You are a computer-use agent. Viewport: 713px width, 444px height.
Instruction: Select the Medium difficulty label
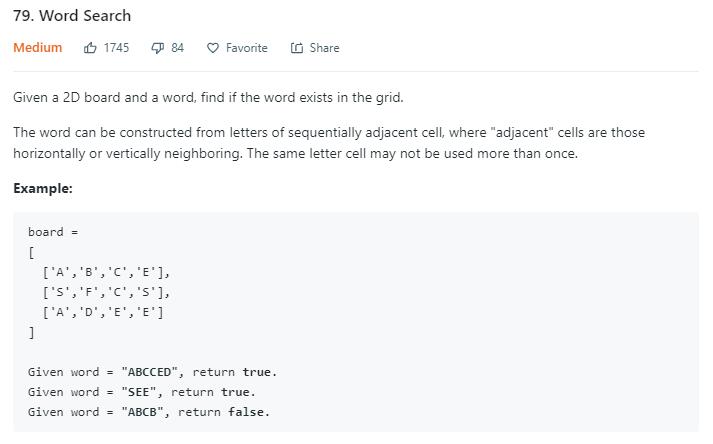tap(37, 48)
